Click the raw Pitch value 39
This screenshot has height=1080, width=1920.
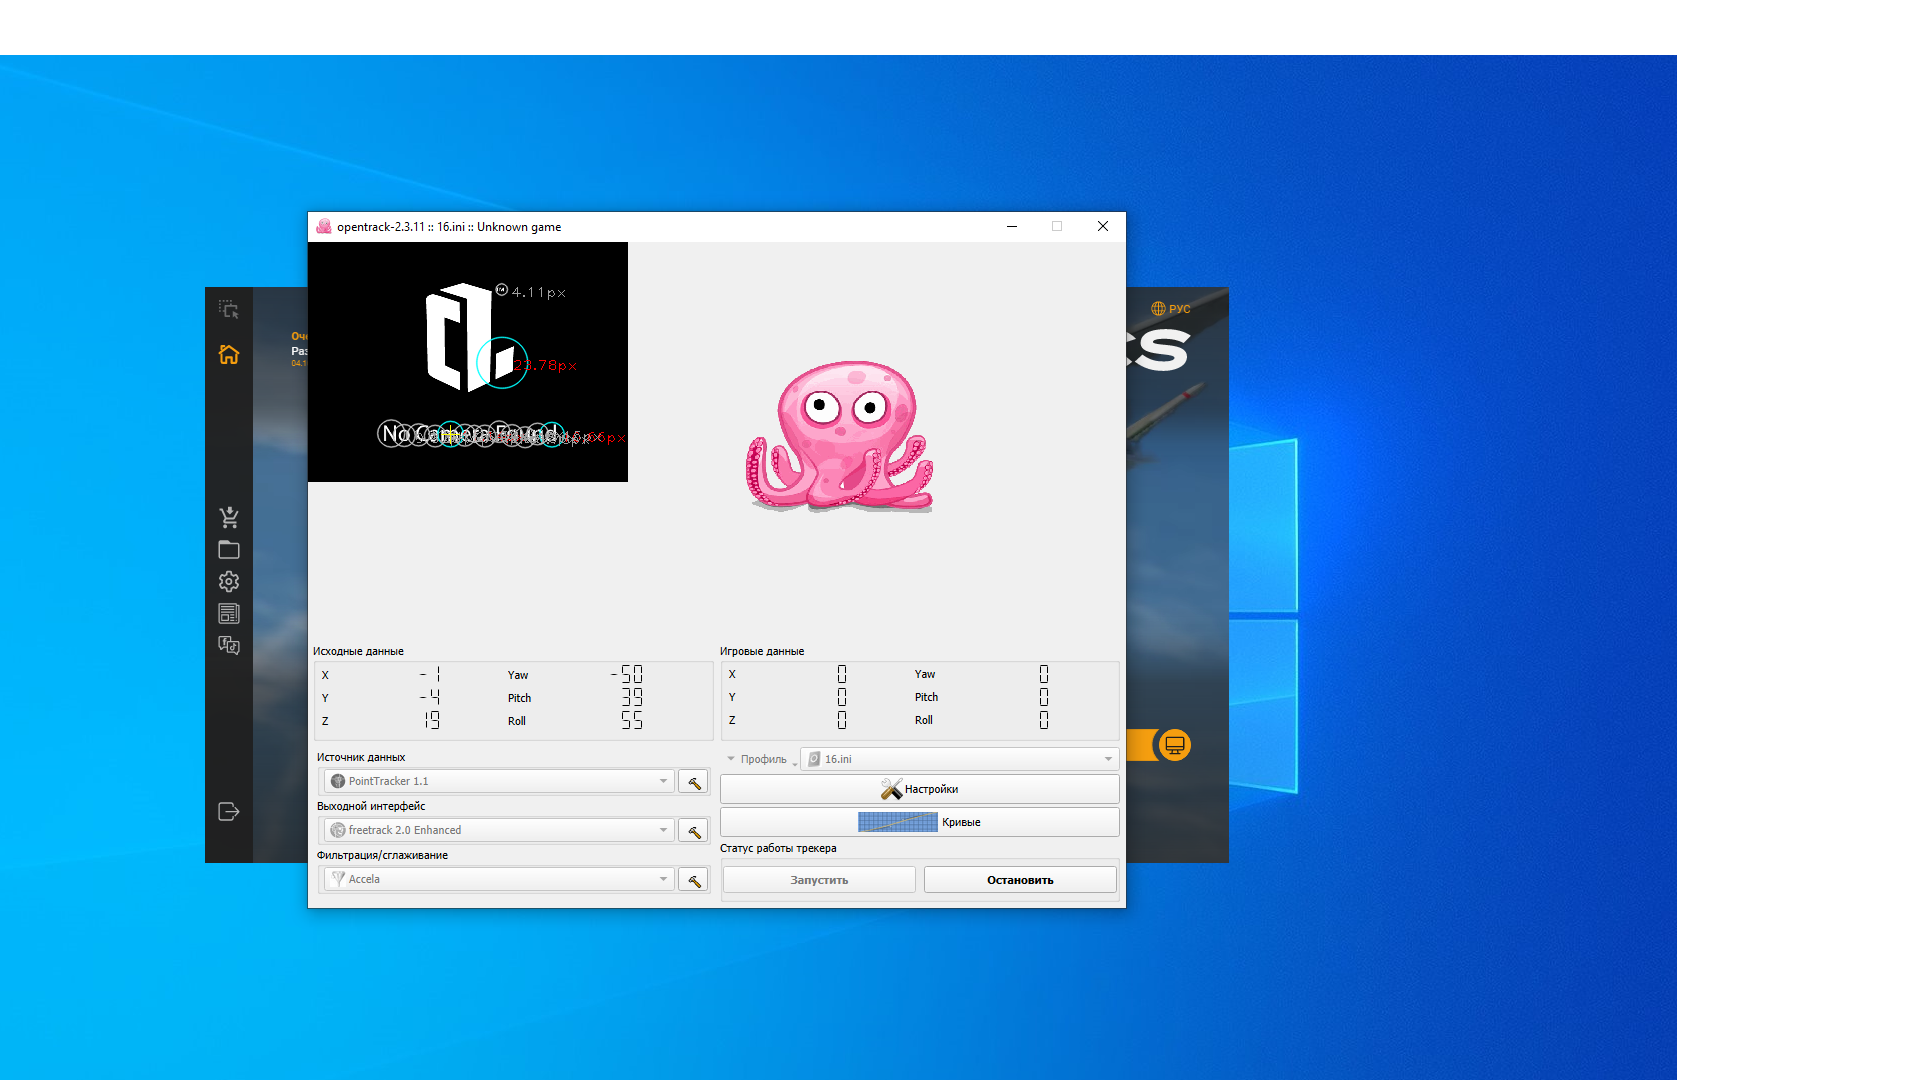coord(632,698)
